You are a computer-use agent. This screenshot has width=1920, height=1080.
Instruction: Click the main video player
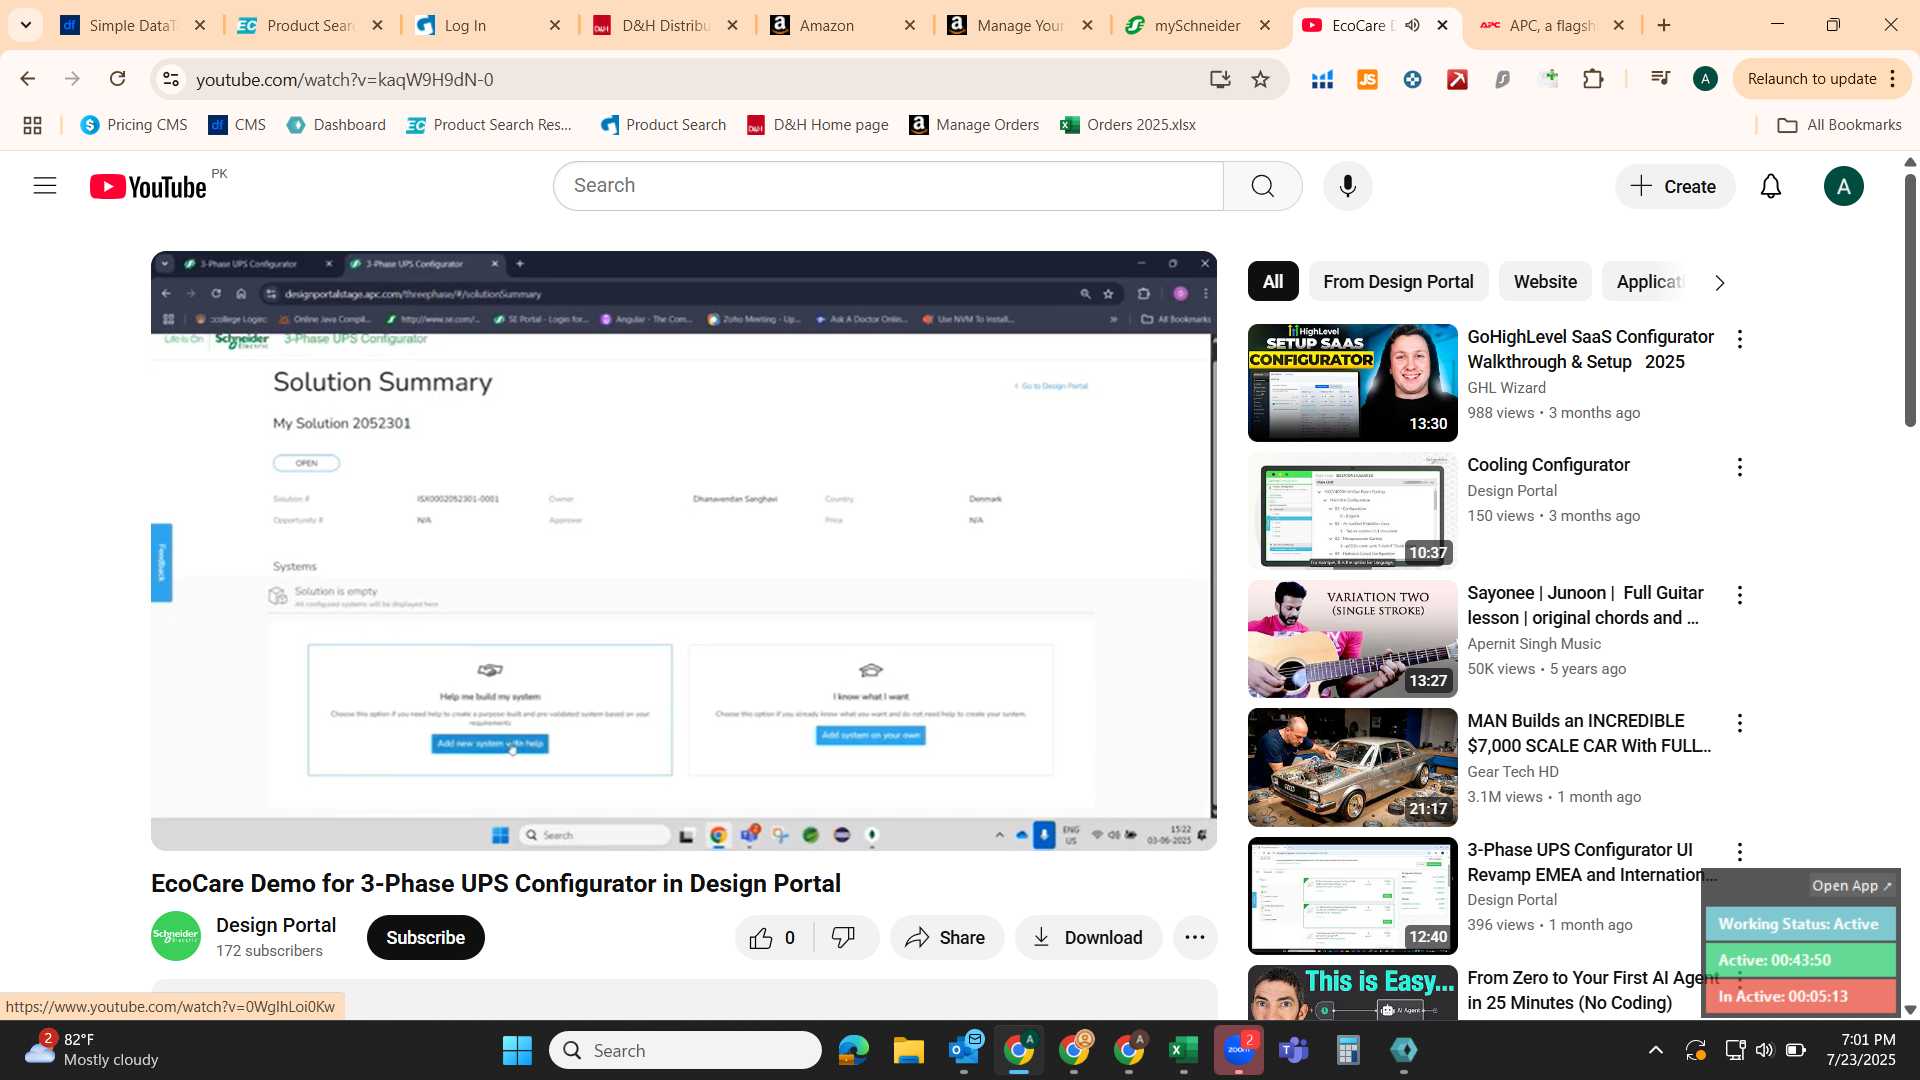(x=684, y=551)
